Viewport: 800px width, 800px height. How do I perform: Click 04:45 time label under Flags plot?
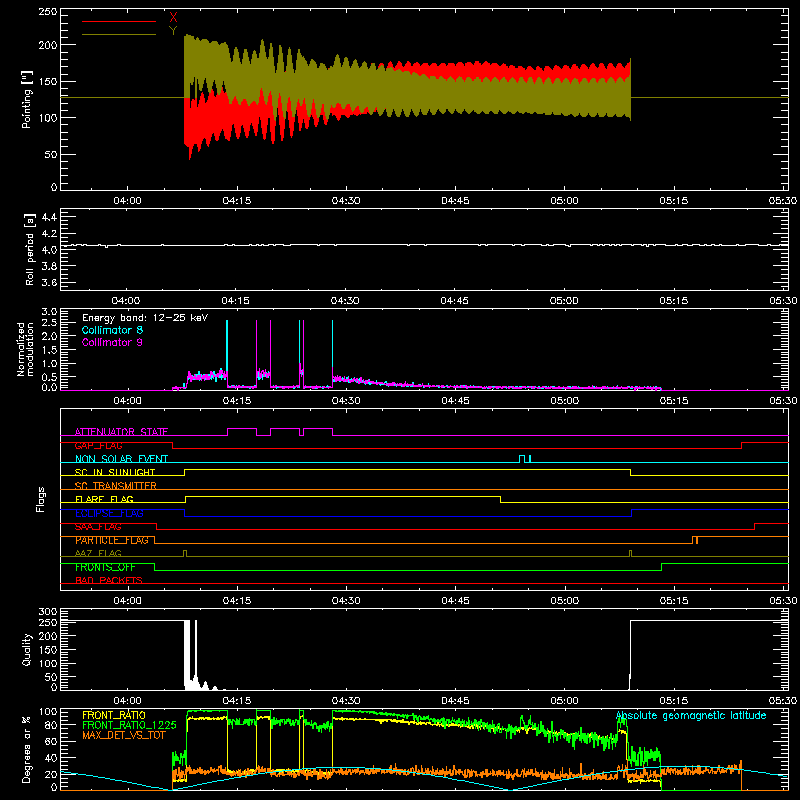click(x=455, y=601)
